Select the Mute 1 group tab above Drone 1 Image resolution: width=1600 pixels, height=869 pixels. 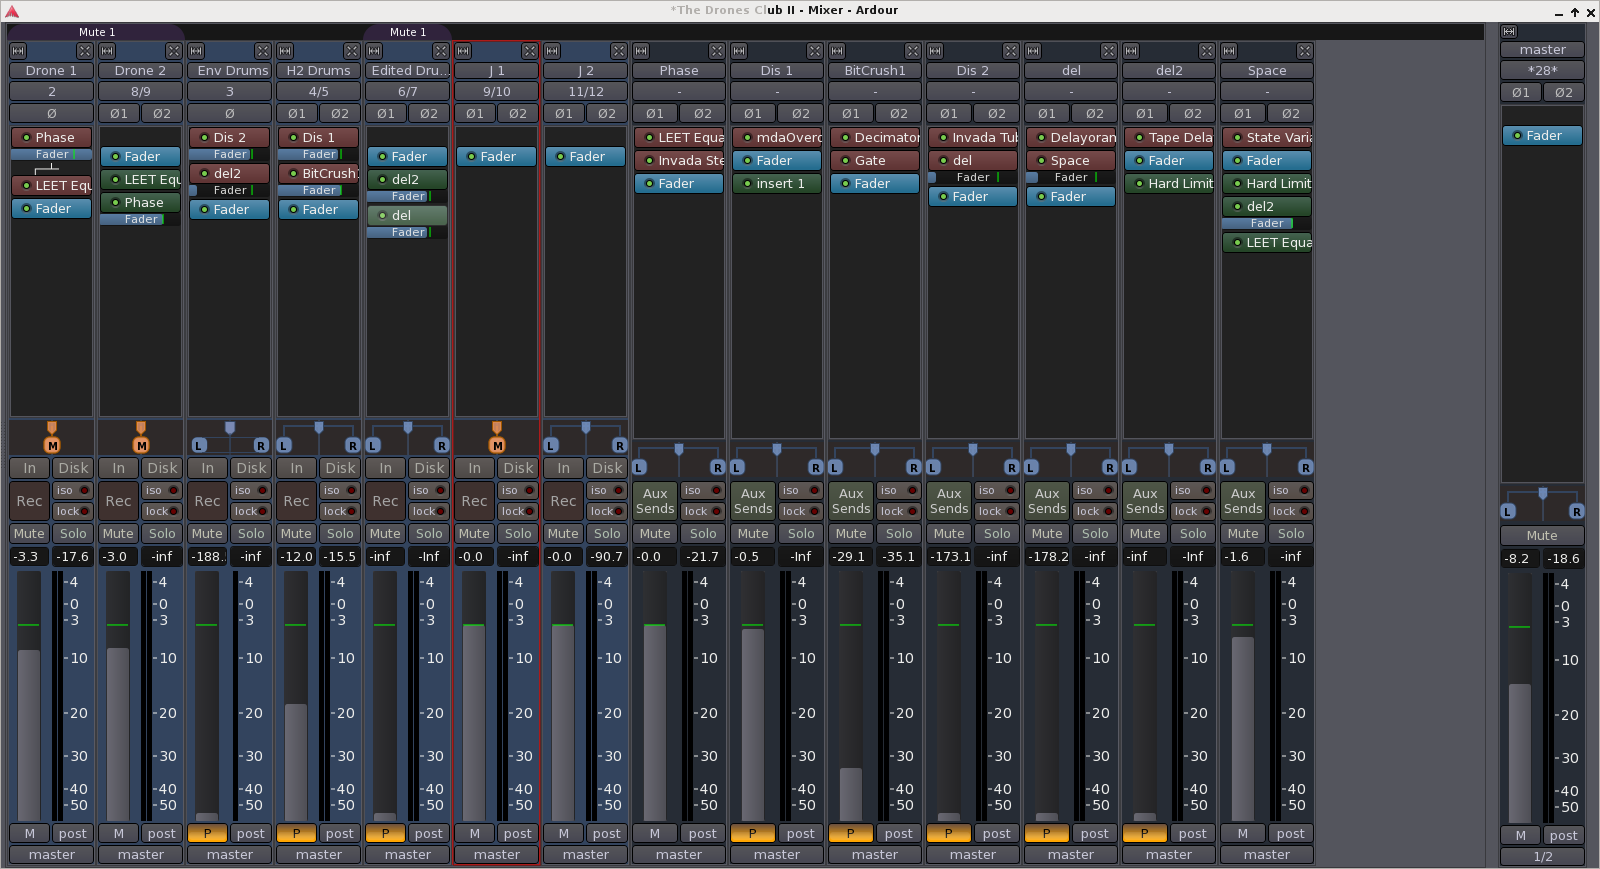[96, 32]
